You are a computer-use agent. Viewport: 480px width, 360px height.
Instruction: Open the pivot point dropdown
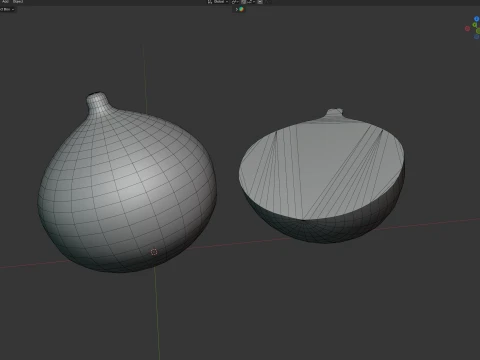[235, 2]
